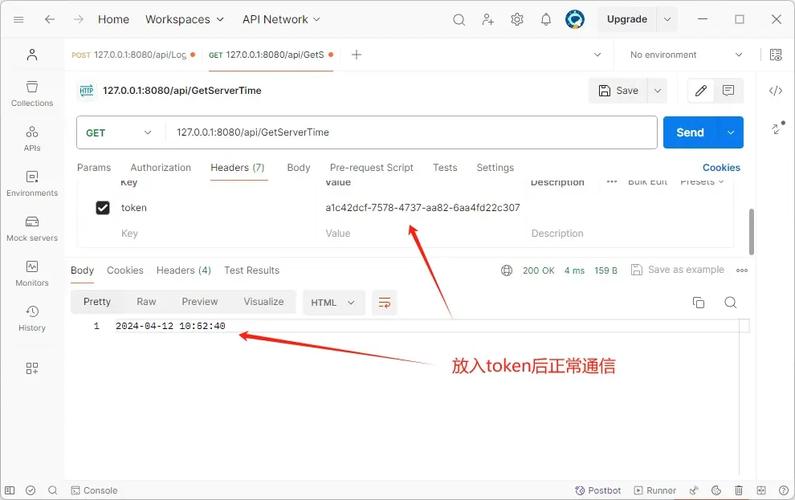The image size is (795, 500).
Task: Open the response Headers (4) tab
Action: pyautogui.click(x=184, y=270)
